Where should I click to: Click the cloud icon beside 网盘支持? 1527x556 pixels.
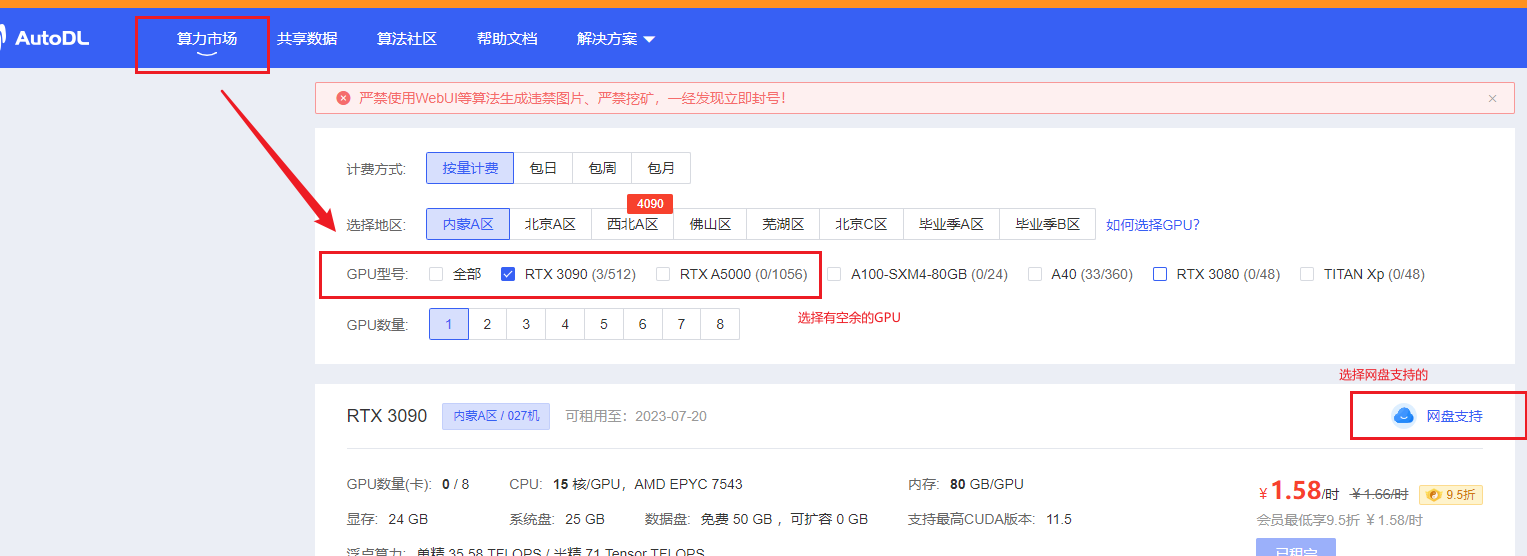click(1404, 416)
